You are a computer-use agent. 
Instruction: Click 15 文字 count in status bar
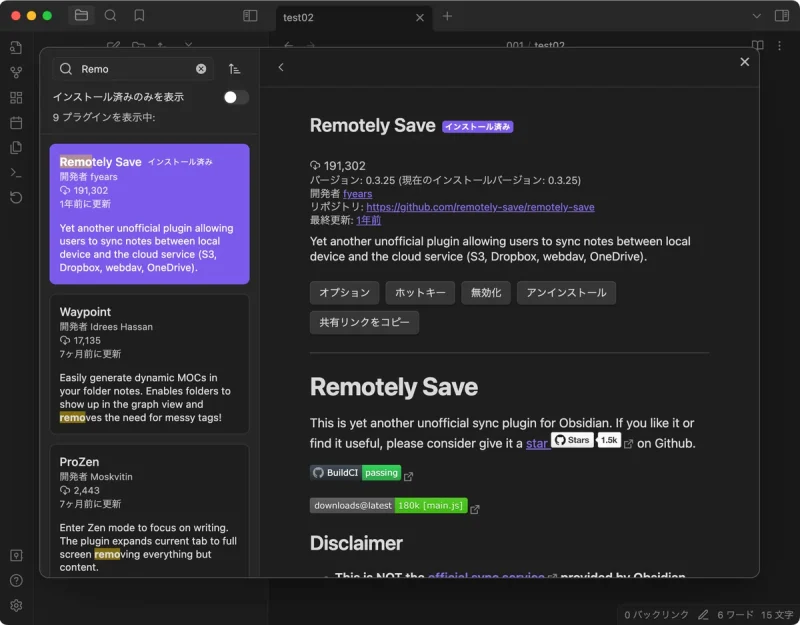pos(777,615)
